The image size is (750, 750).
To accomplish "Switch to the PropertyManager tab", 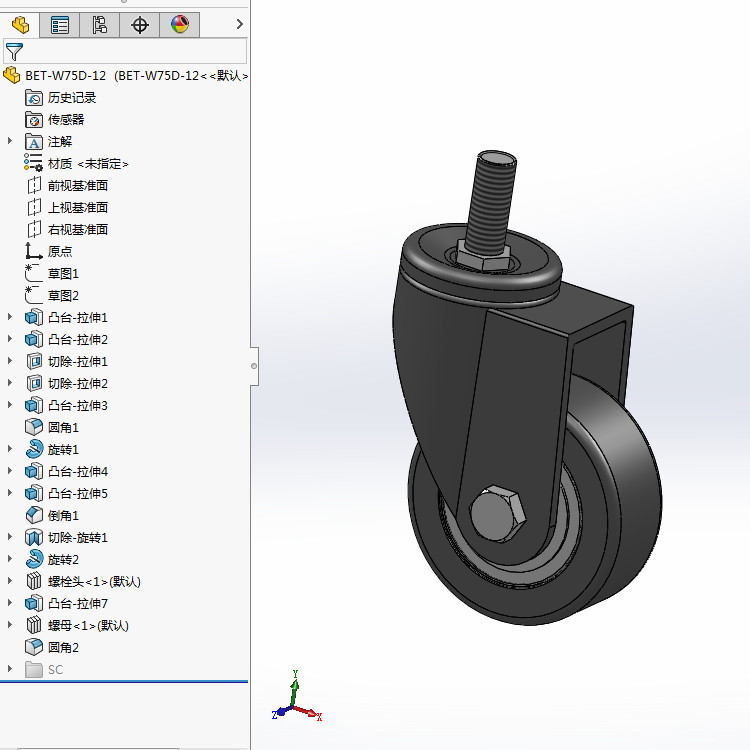I will [x=60, y=24].
